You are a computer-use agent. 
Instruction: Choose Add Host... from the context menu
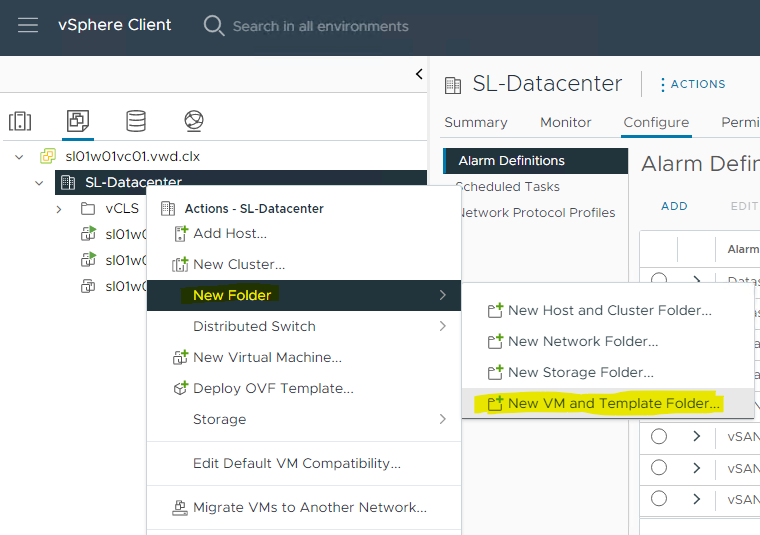pyautogui.click(x=303, y=234)
